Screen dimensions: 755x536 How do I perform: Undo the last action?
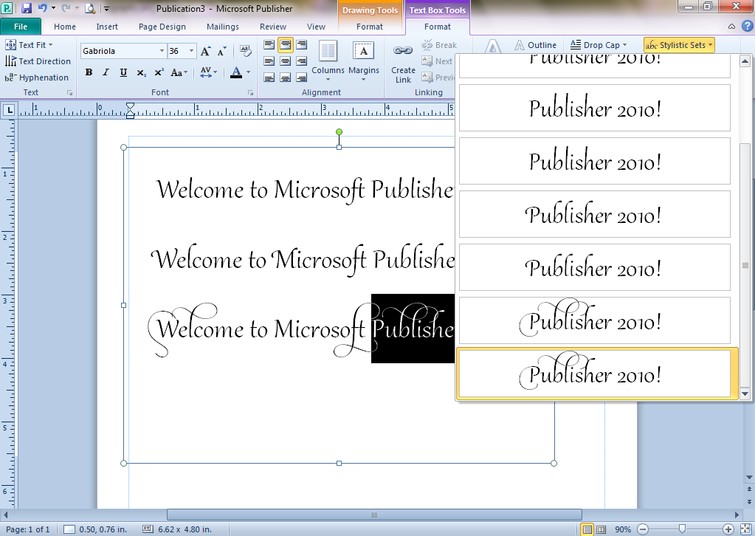click(x=42, y=8)
